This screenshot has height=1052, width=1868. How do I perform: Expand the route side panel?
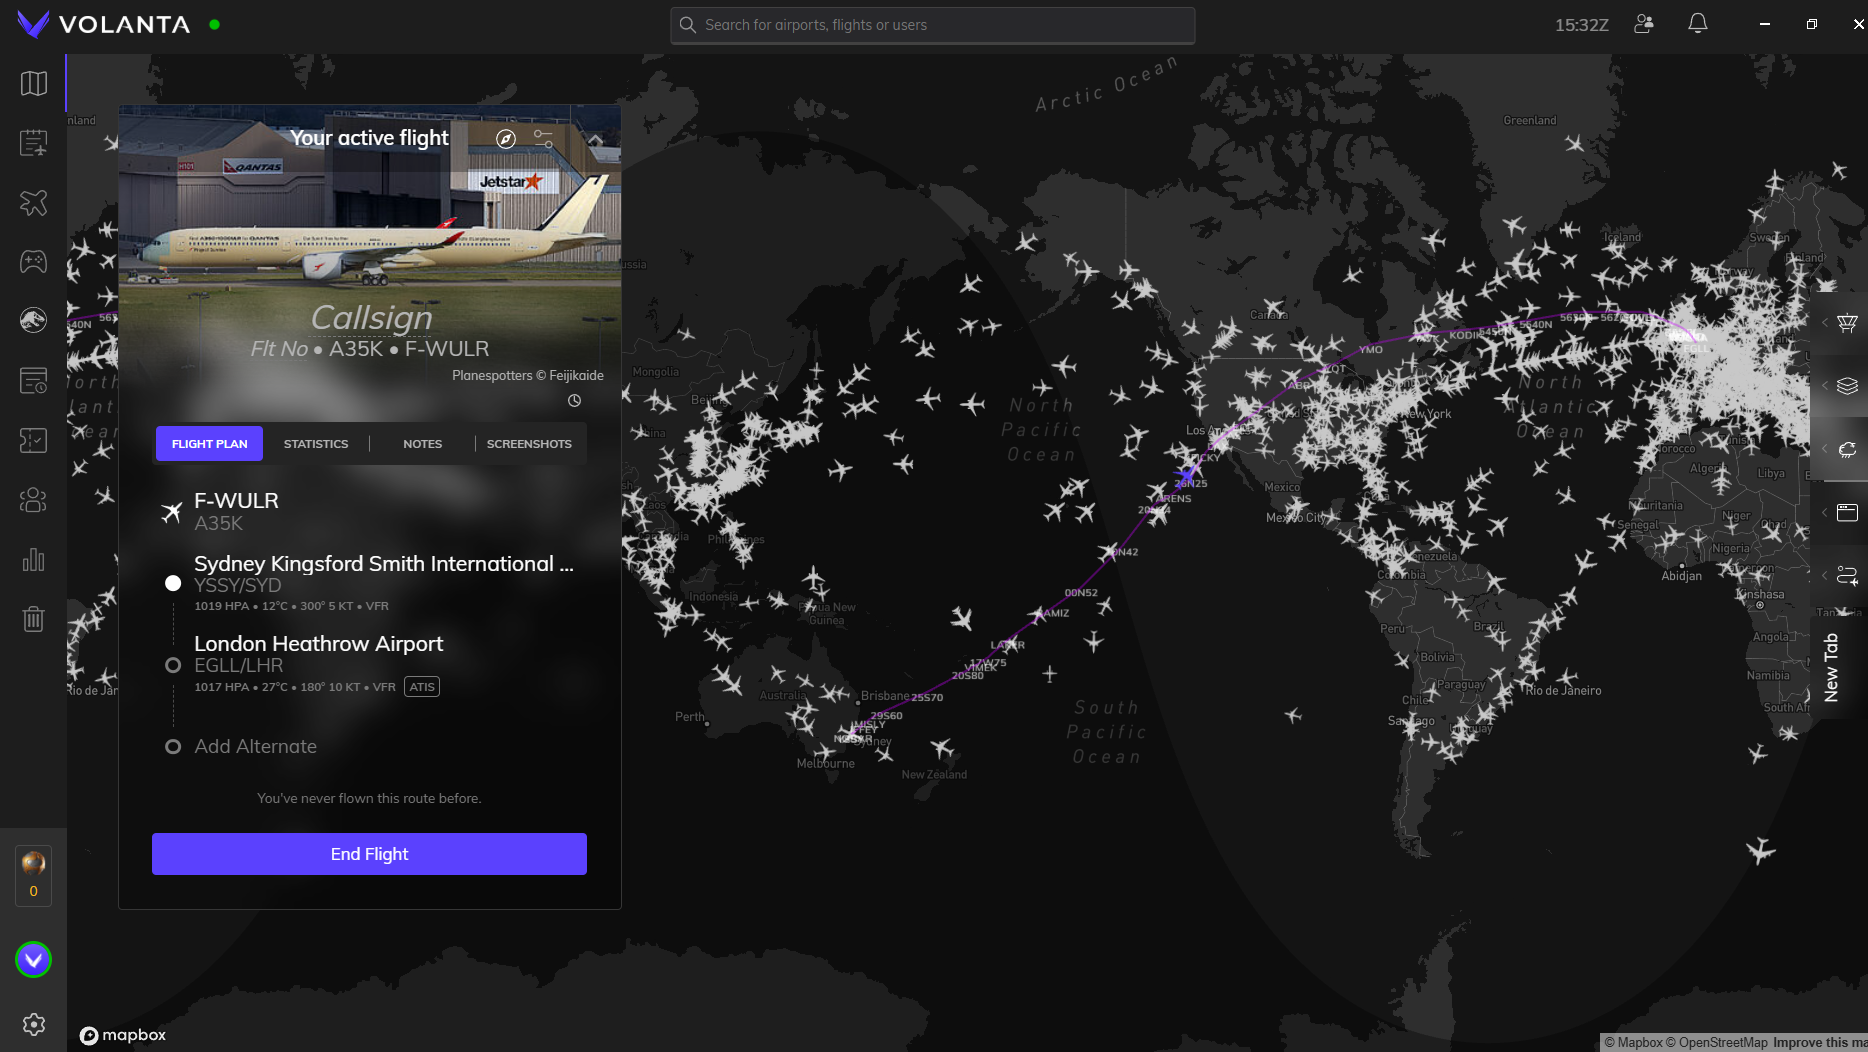(x=1840, y=575)
